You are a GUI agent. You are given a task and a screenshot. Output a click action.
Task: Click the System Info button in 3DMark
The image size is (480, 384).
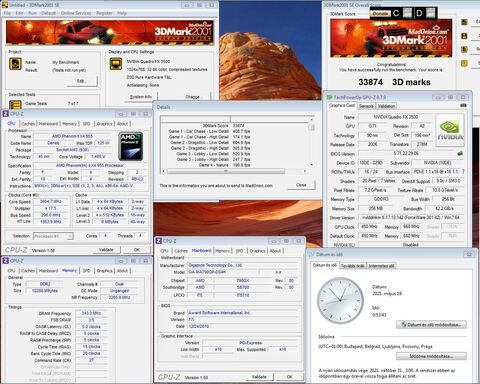coord(140,97)
